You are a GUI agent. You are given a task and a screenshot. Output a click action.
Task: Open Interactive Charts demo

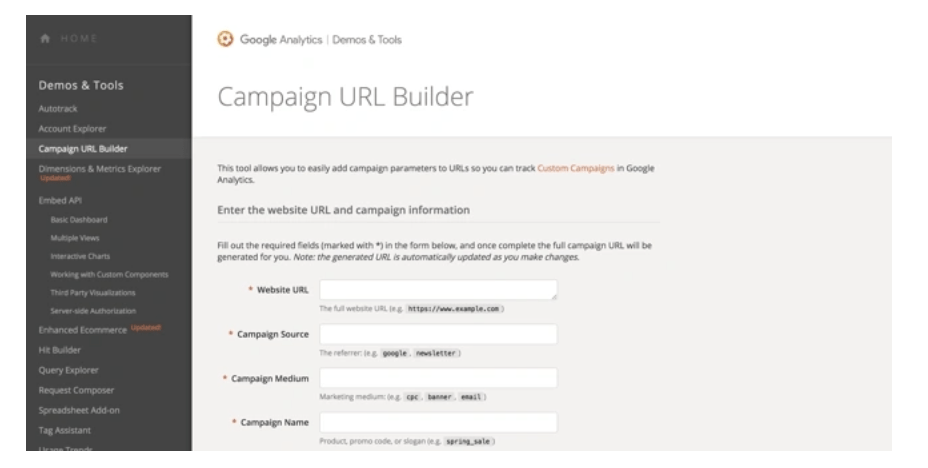[x=80, y=256]
